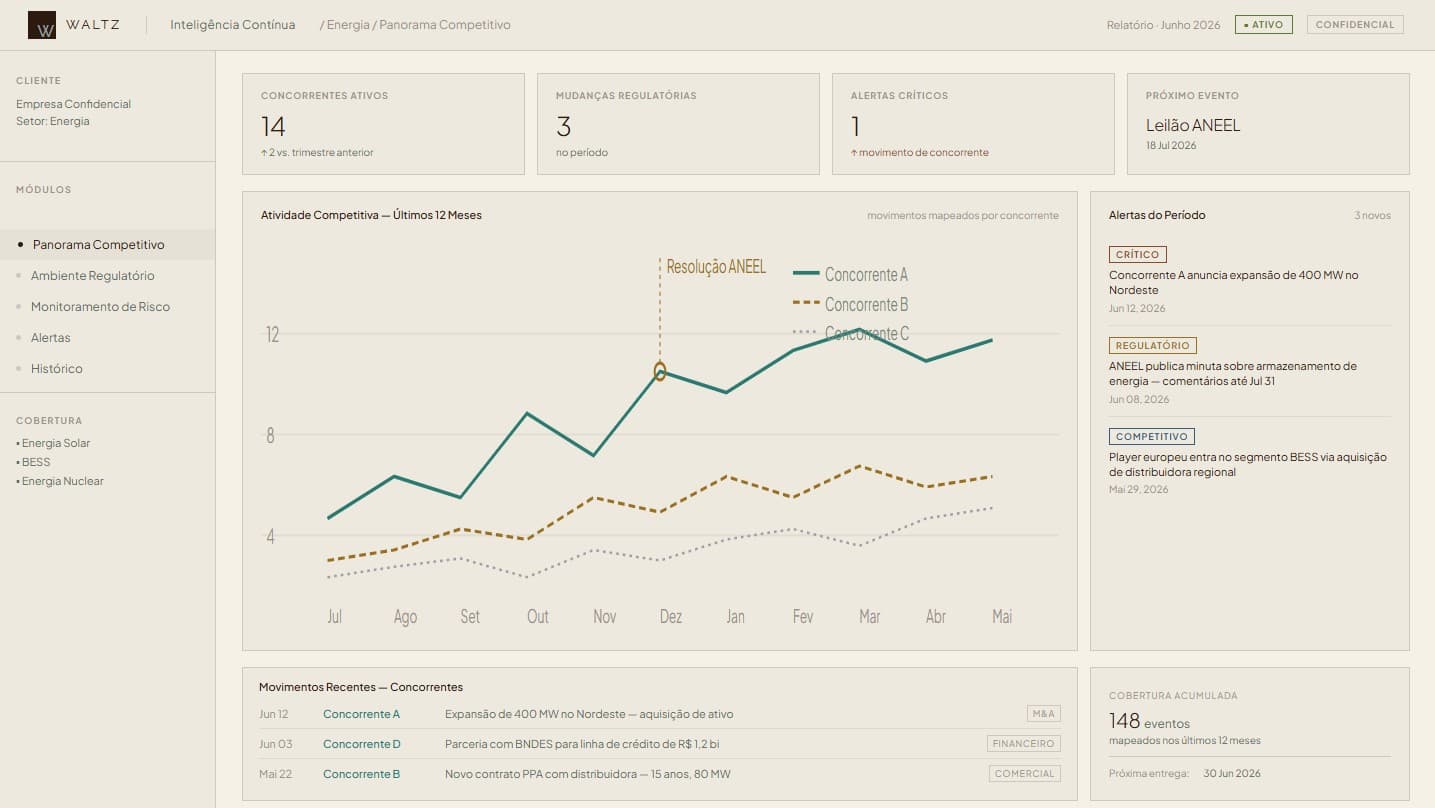The width and height of the screenshot is (1435, 808).
Task: Click 'Atividade Competitiva — Últimos 12 Meses' title
Action: click(371, 215)
